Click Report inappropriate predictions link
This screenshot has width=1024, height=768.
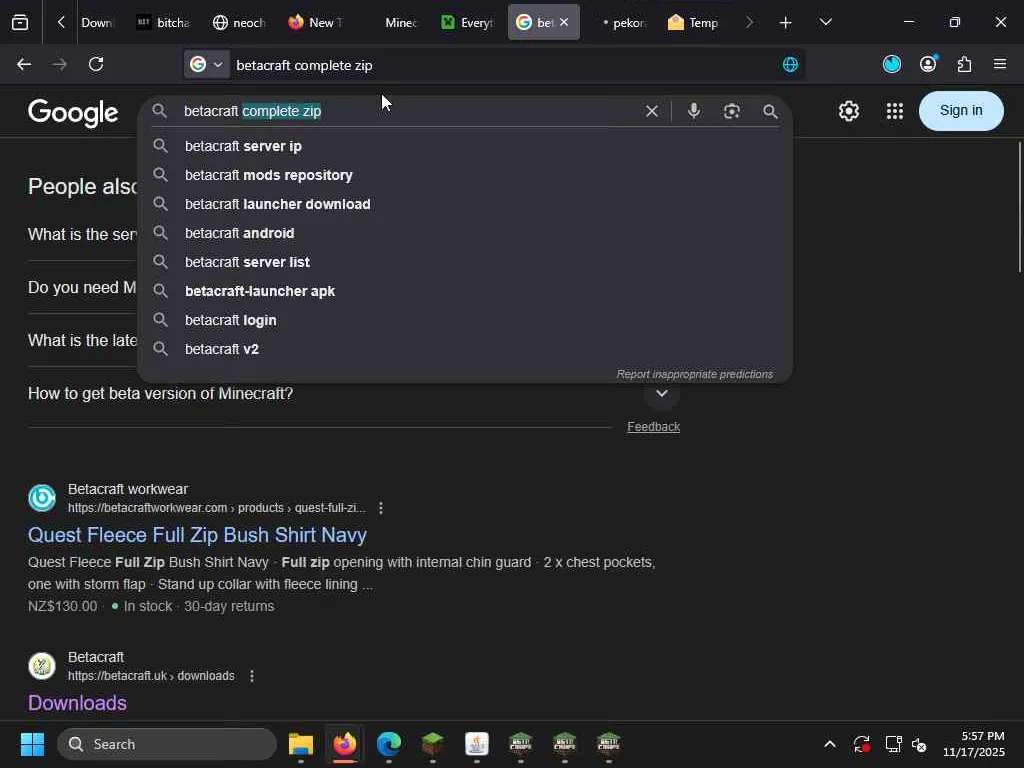tap(695, 374)
